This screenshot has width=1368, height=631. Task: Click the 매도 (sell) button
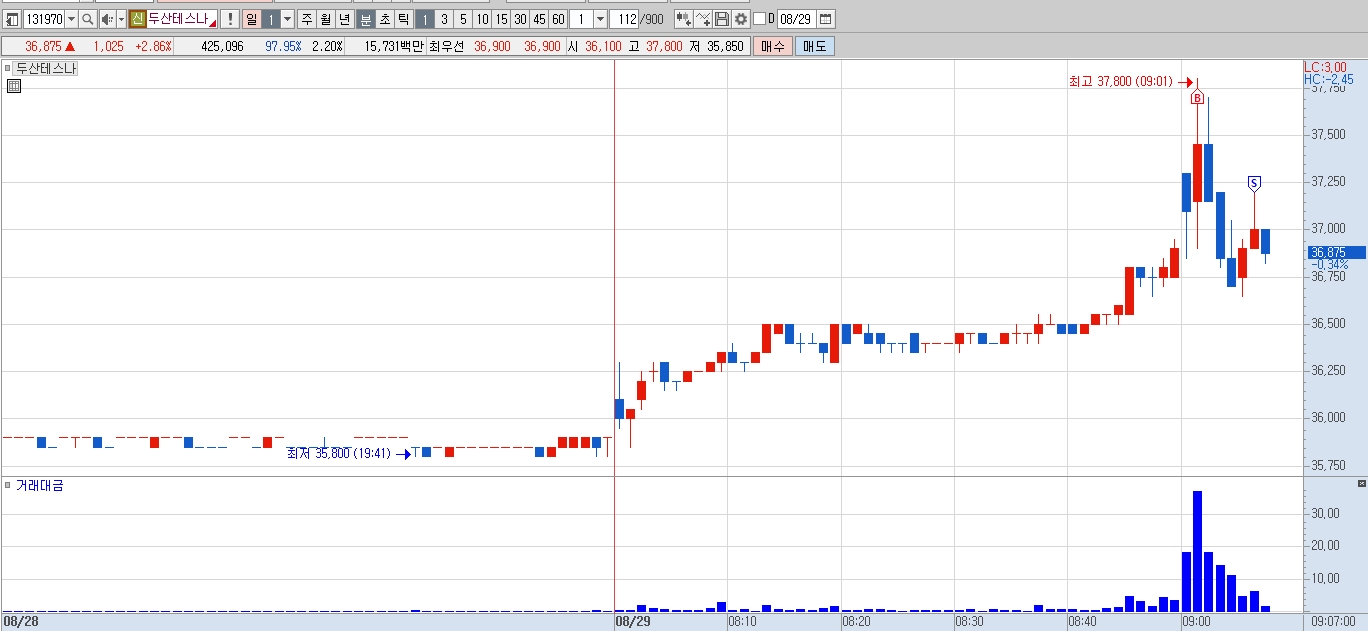pyautogui.click(x=814, y=46)
